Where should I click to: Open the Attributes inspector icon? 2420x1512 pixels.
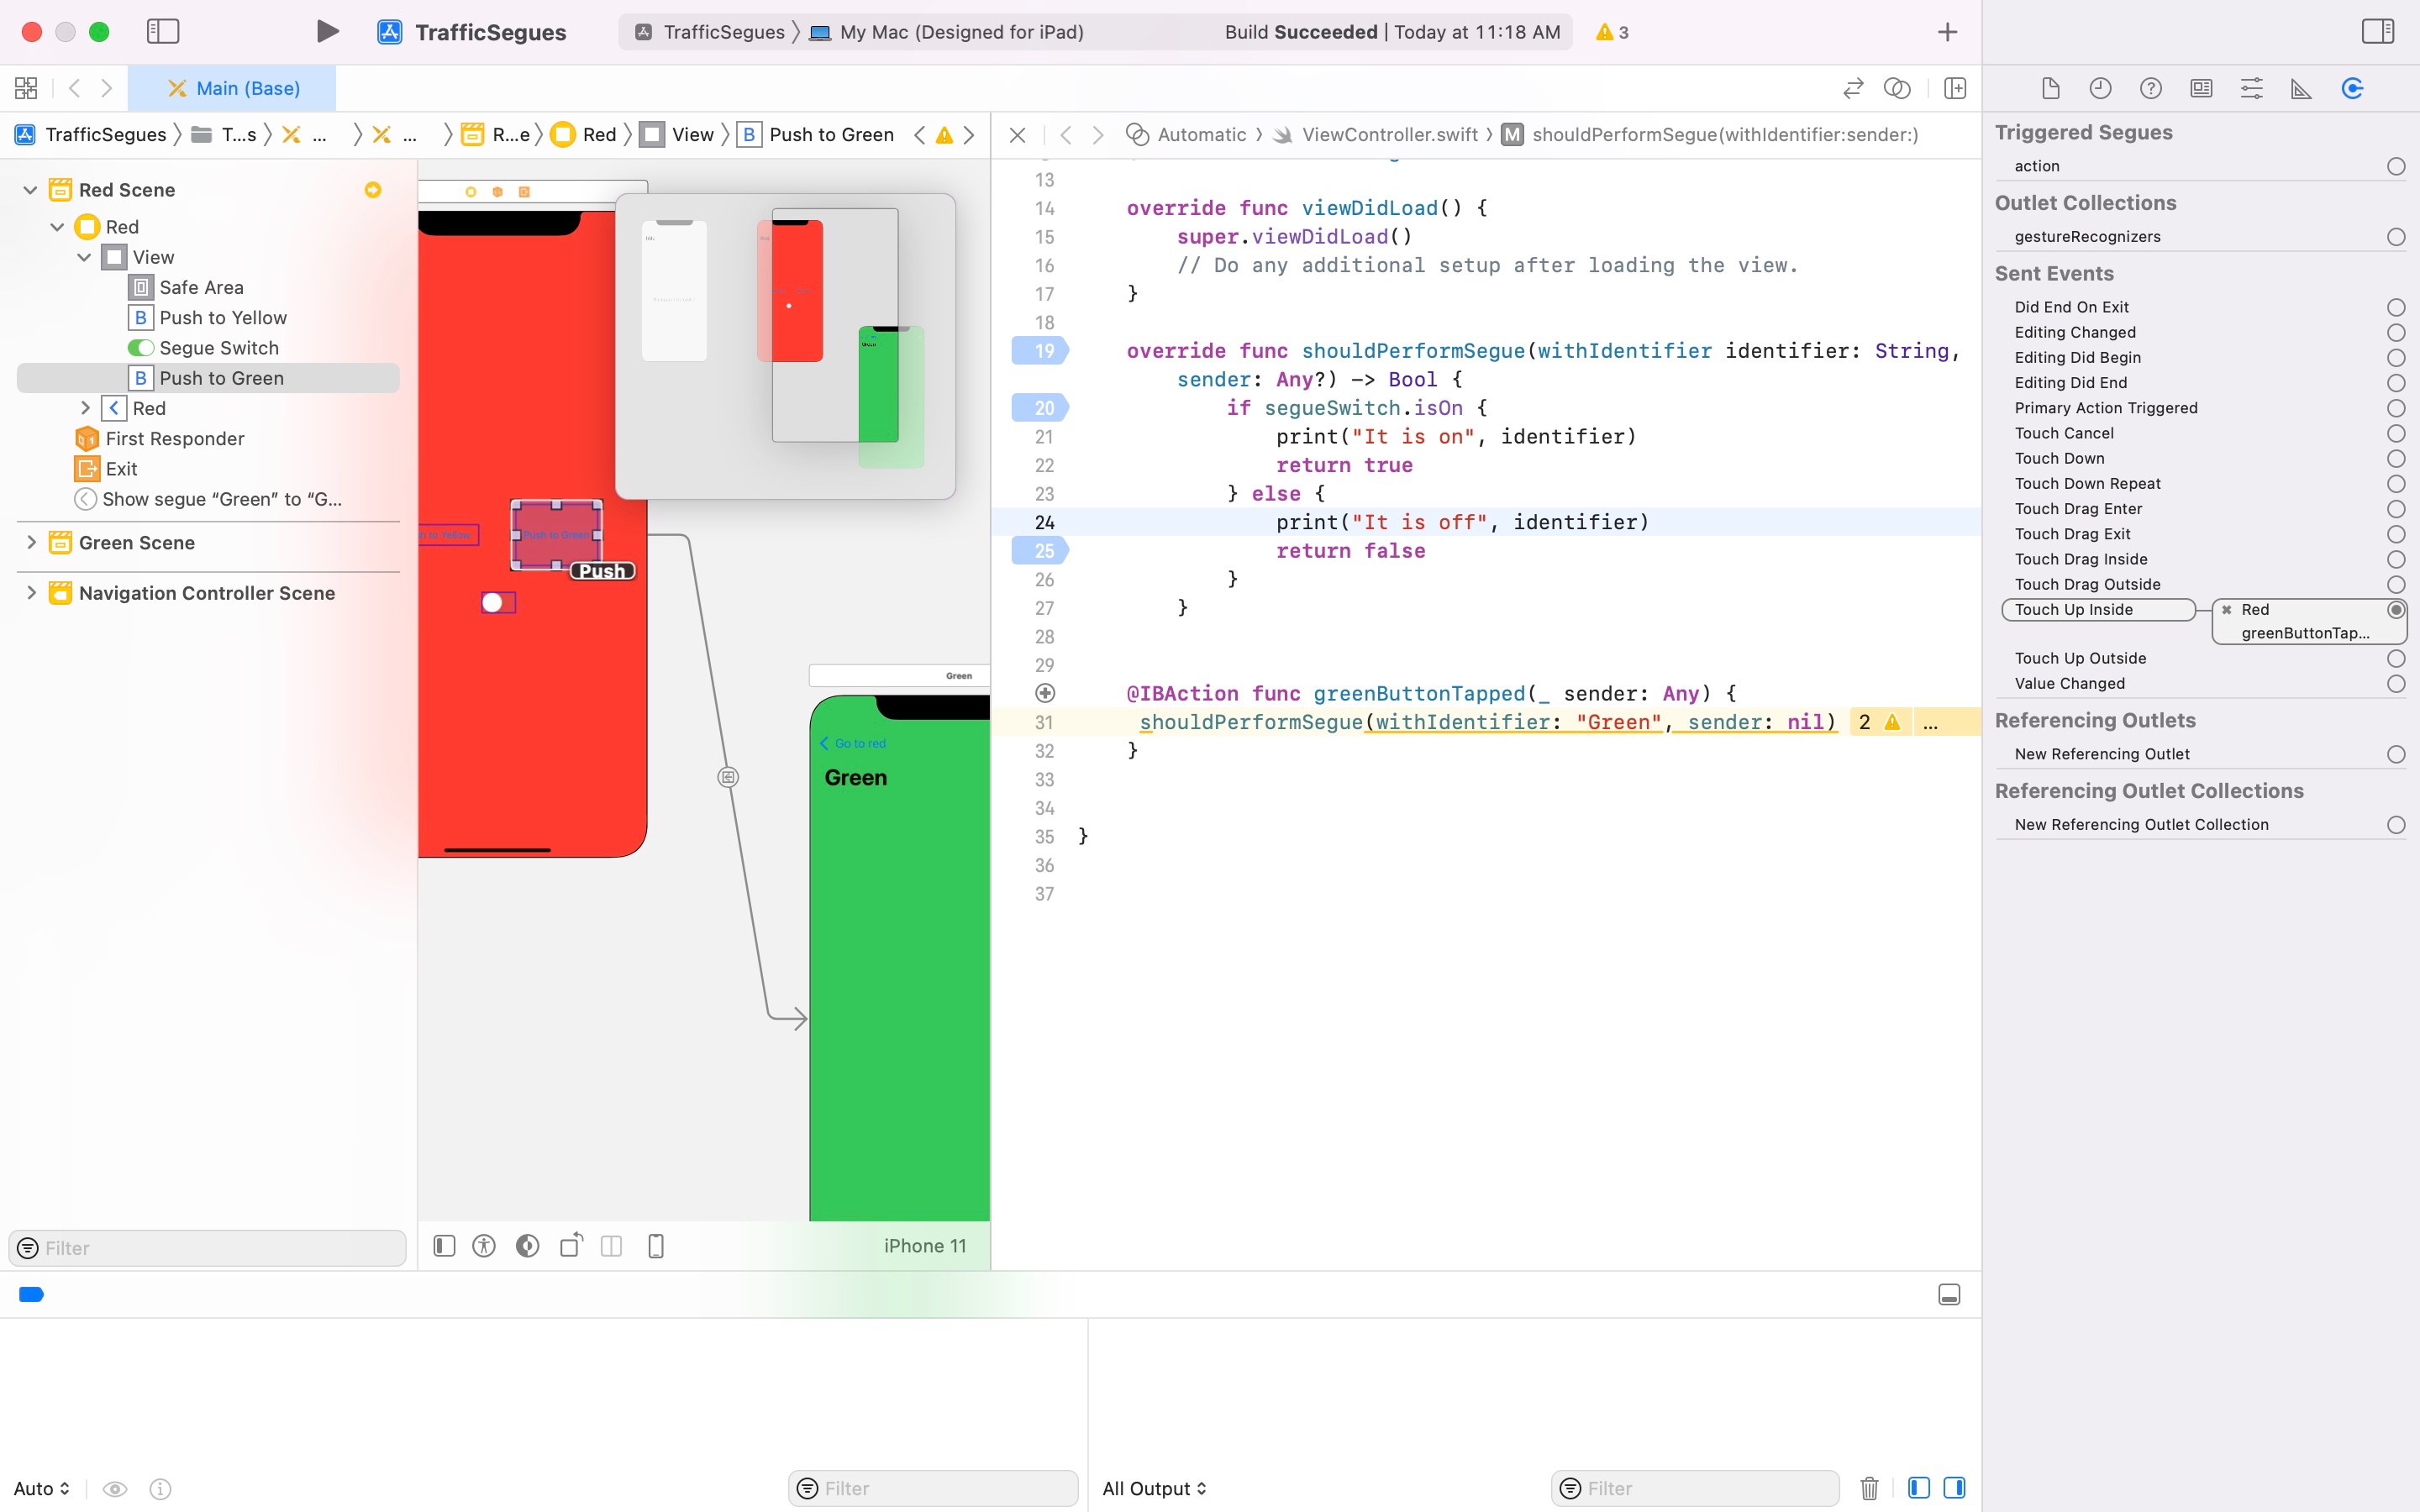(2251, 88)
